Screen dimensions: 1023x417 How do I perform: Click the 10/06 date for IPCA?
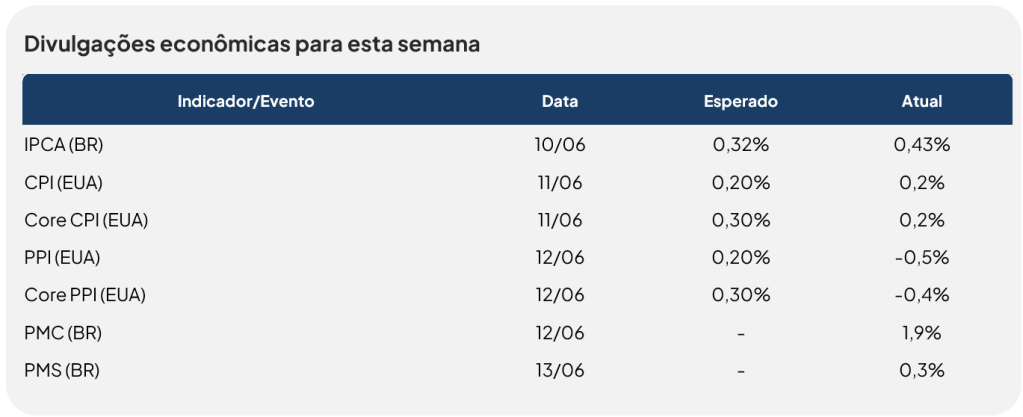pyautogui.click(x=560, y=146)
